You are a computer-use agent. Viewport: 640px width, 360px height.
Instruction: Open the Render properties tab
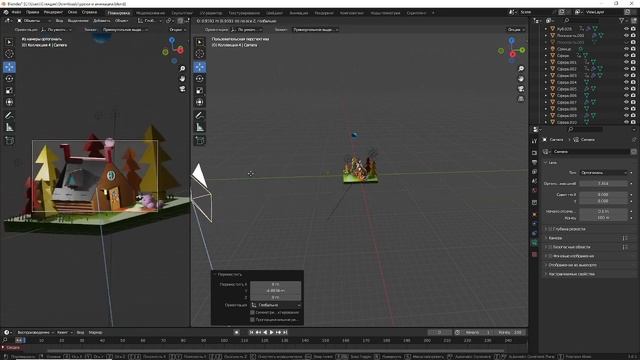click(534, 153)
